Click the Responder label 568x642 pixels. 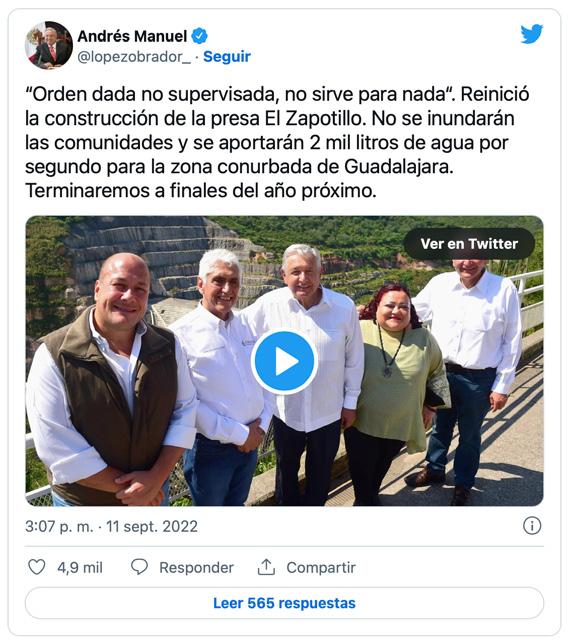pyautogui.click(x=196, y=567)
